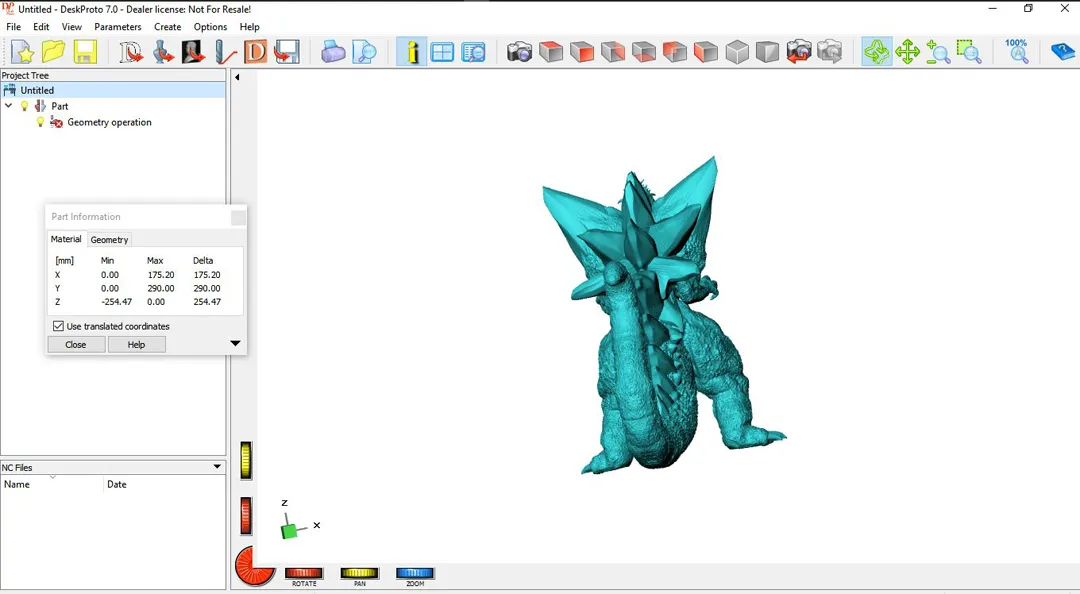1080x594 pixels.
Task: Select the plain light-grey isometric cube icon
Action: point(737,52)
